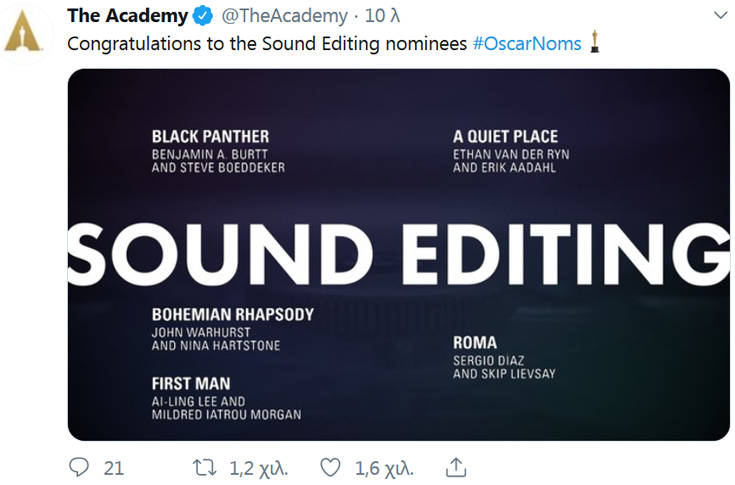Screen dimensions: 735x485
Task: Click the tweet timestamp 10 λ
Action: (382, 16)
